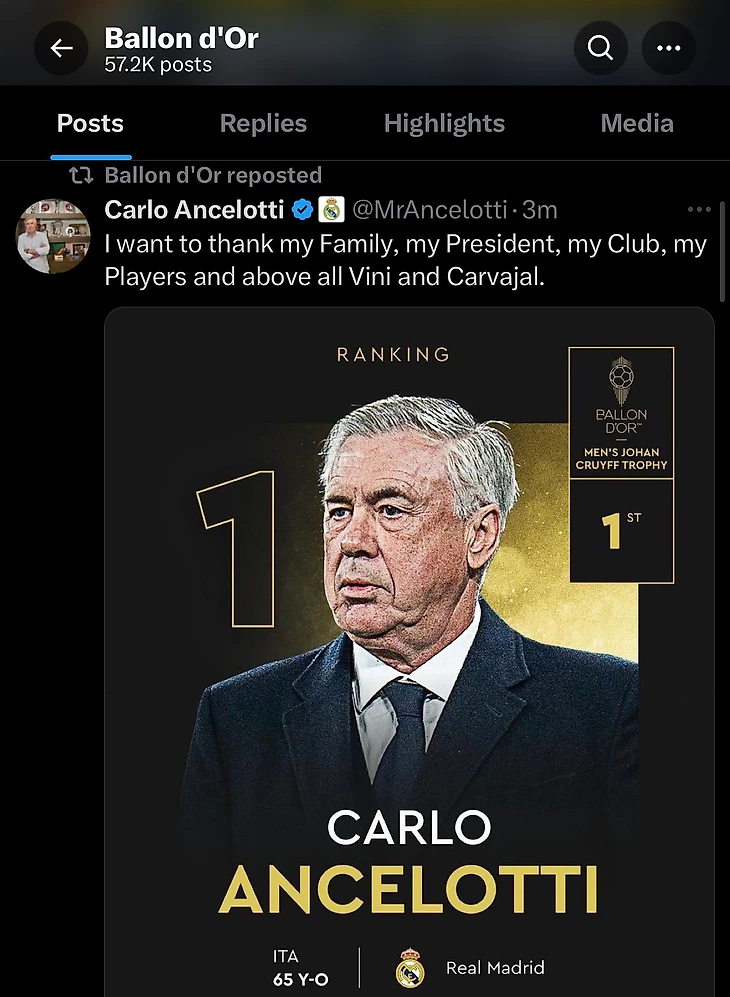Open the Ancelotti ranking image
Viewport: 730px width, 997px height.
(x=410, y=650)
